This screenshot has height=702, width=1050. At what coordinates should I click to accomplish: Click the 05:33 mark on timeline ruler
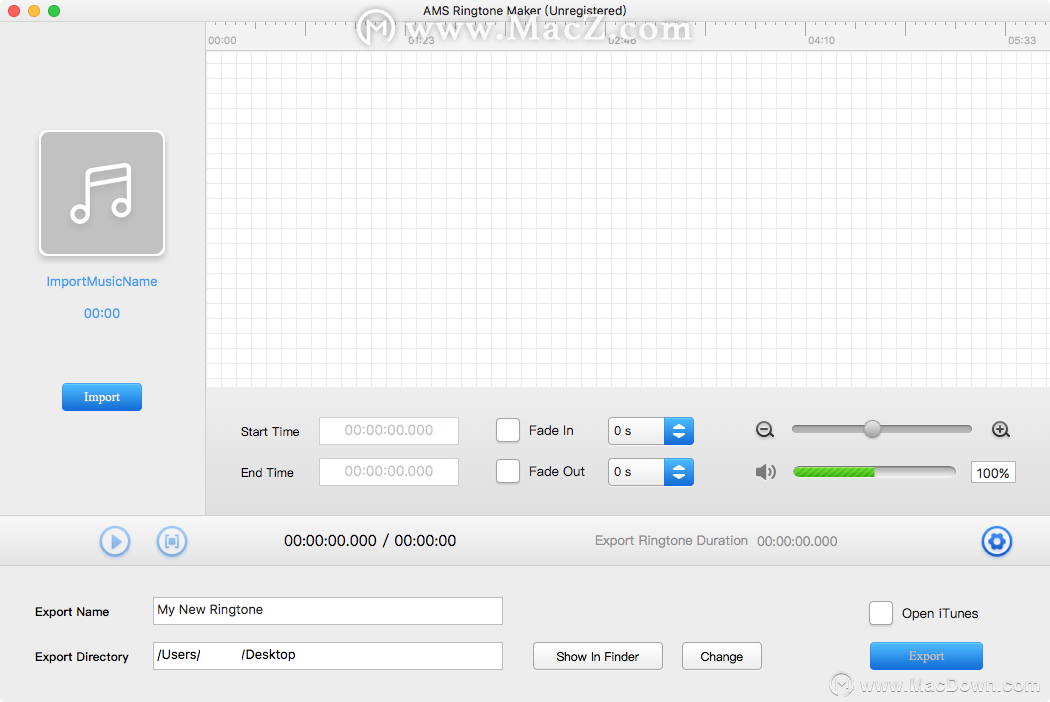(x=1022, y=40)
